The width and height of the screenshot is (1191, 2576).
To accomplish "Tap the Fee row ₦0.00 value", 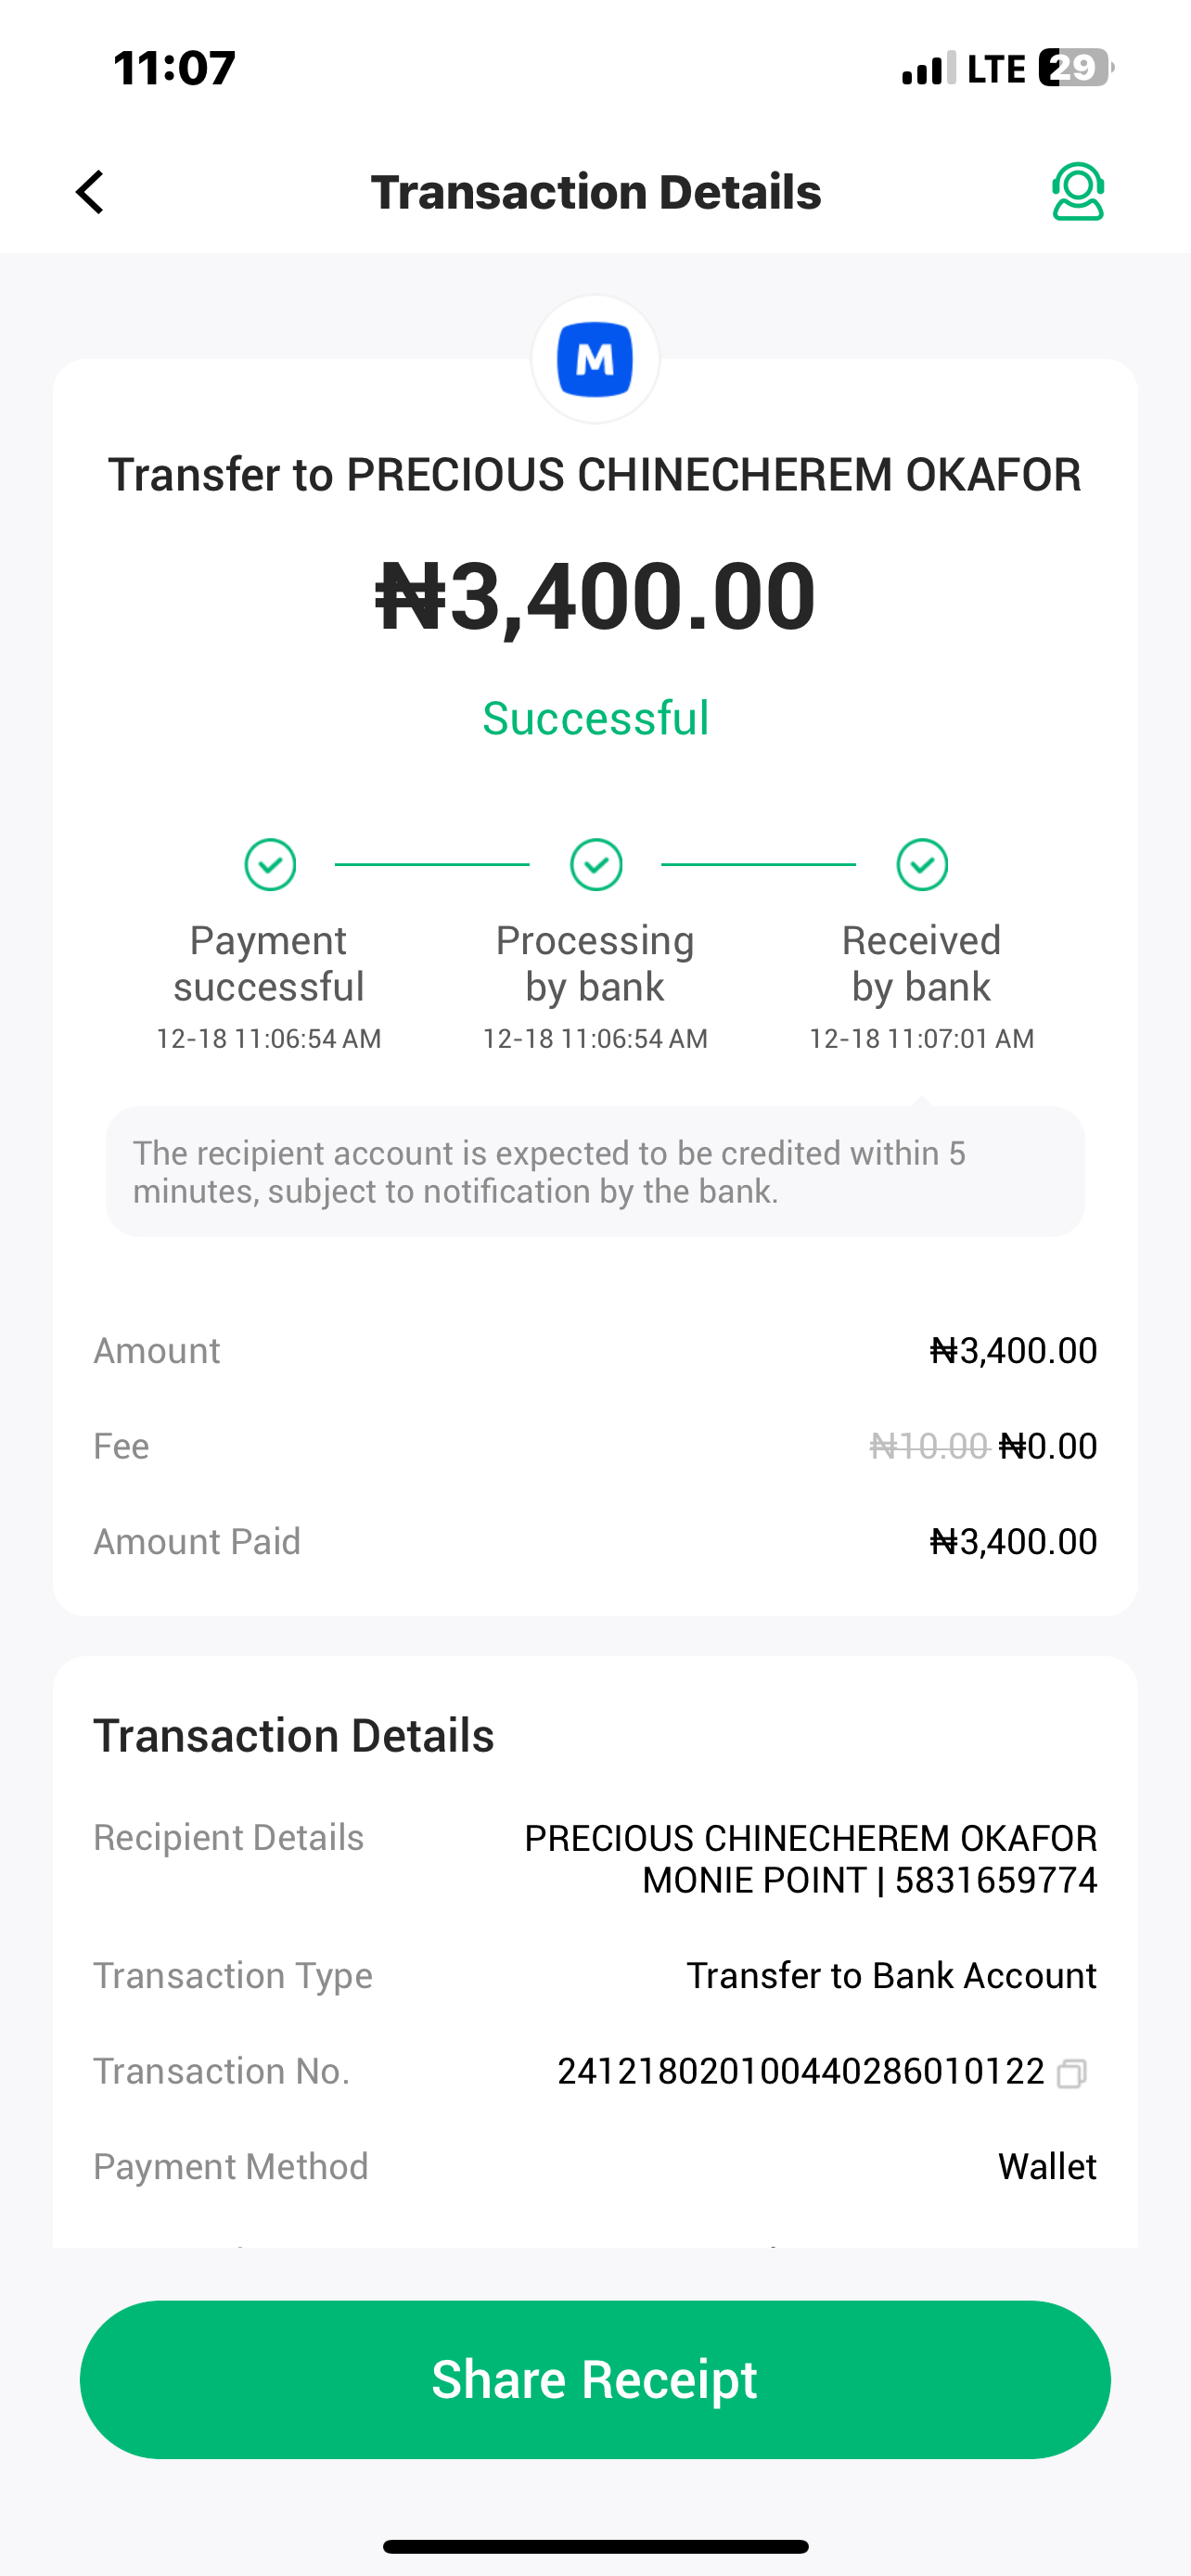I will 1048,1446.
